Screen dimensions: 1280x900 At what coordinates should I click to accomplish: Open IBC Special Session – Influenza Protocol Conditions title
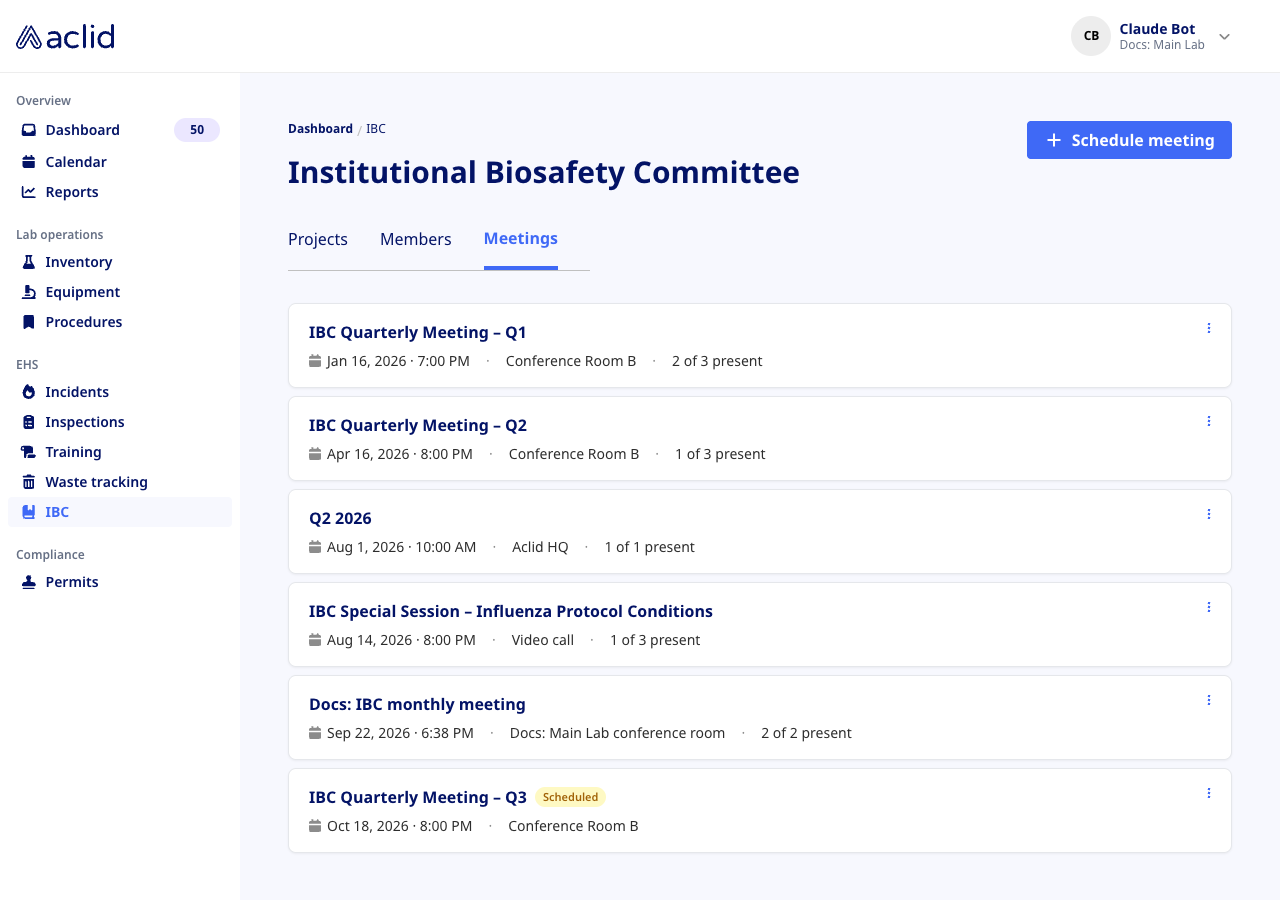tap(511, 611)
